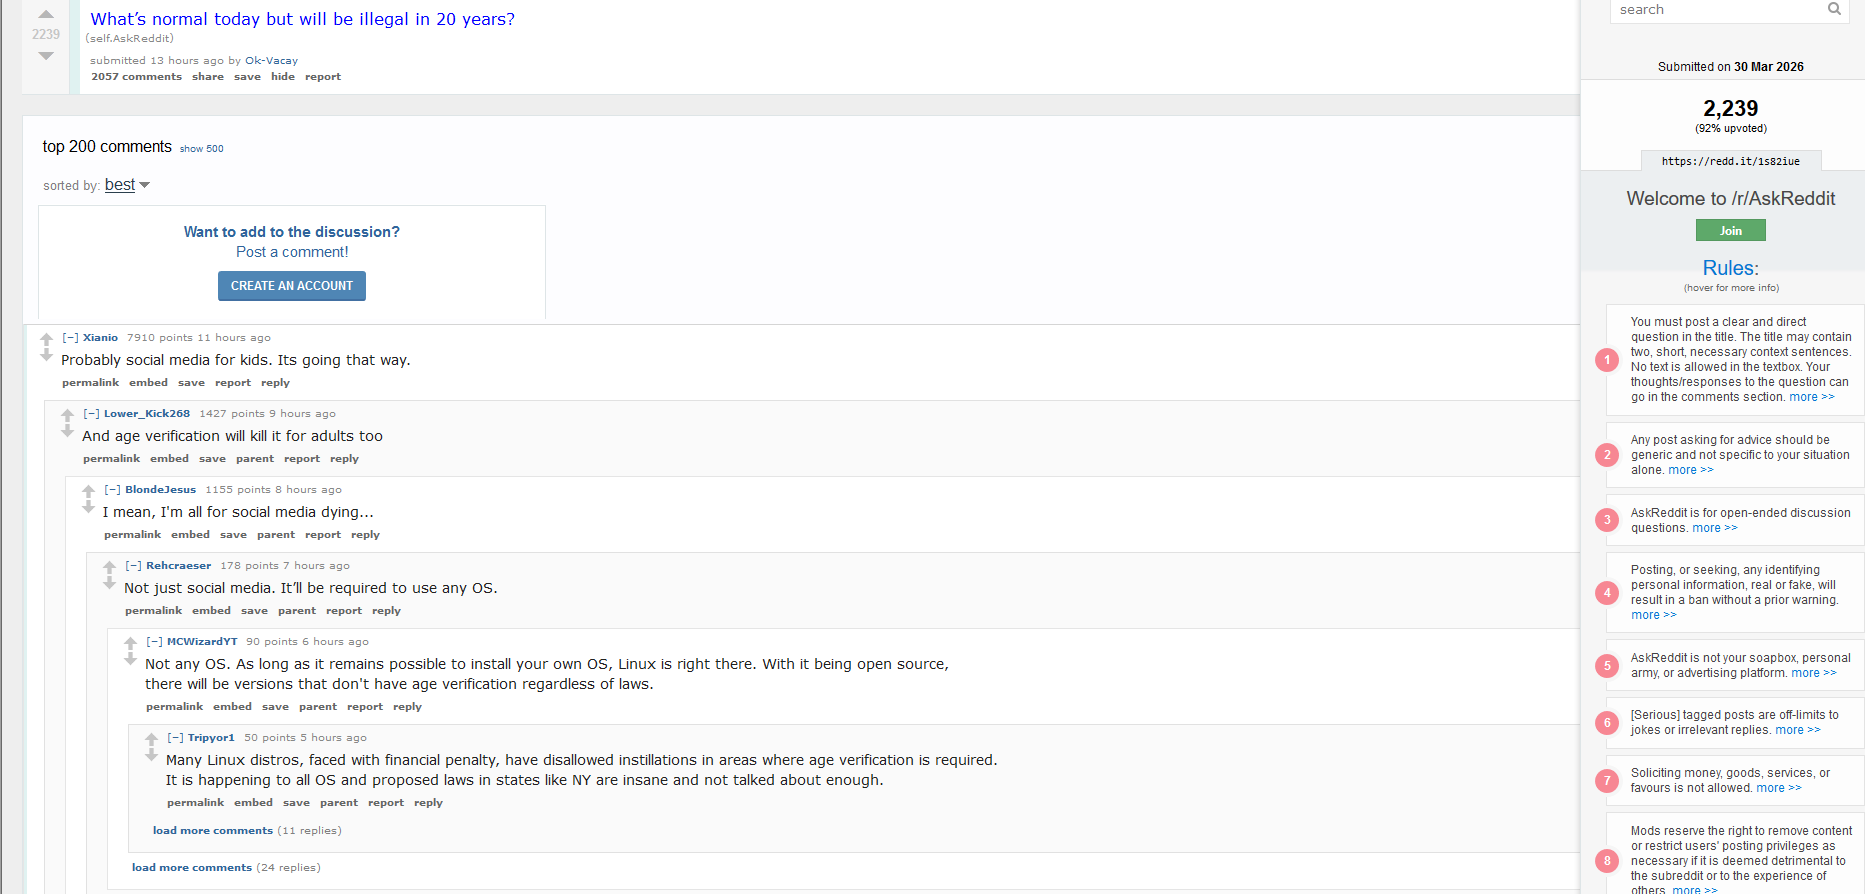Screen dimensions: 1865x894
Task: Open the post author Ok-Vacay profile
Action: pyautogui.click(x=271, y=61)
